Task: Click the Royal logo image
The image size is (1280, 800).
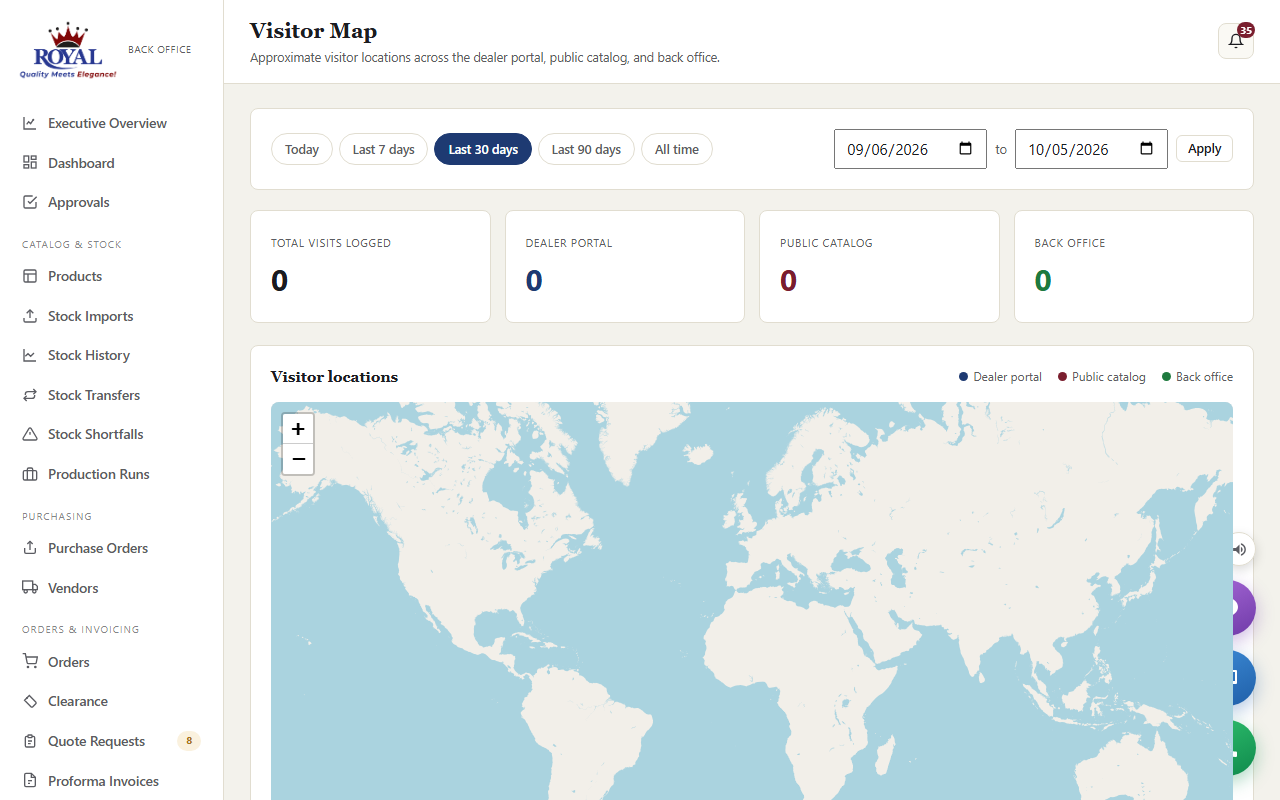Action: coord(68,51)
